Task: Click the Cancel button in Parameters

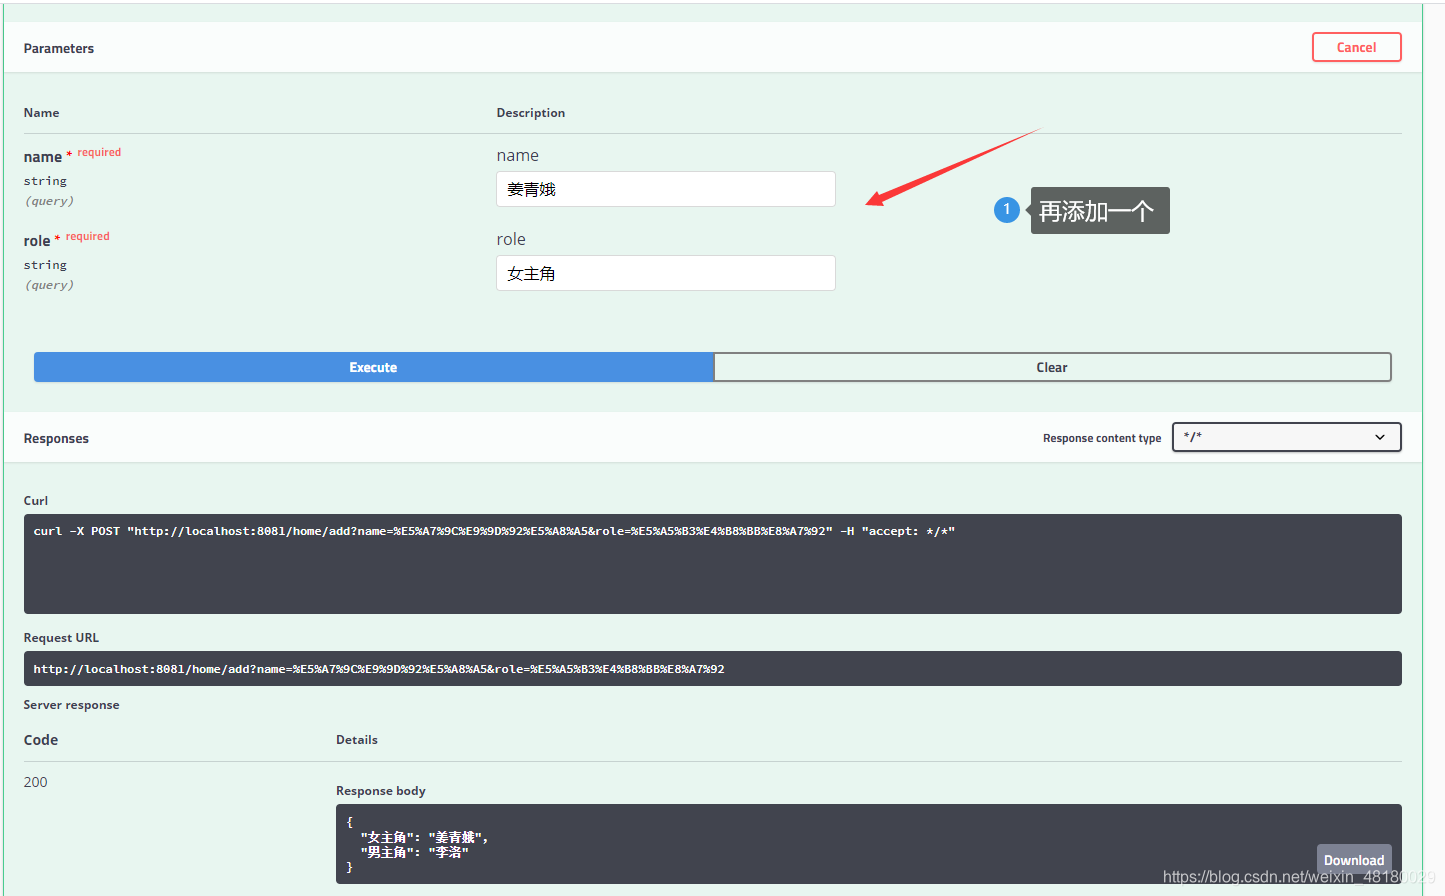Action: pos(1356,47)
